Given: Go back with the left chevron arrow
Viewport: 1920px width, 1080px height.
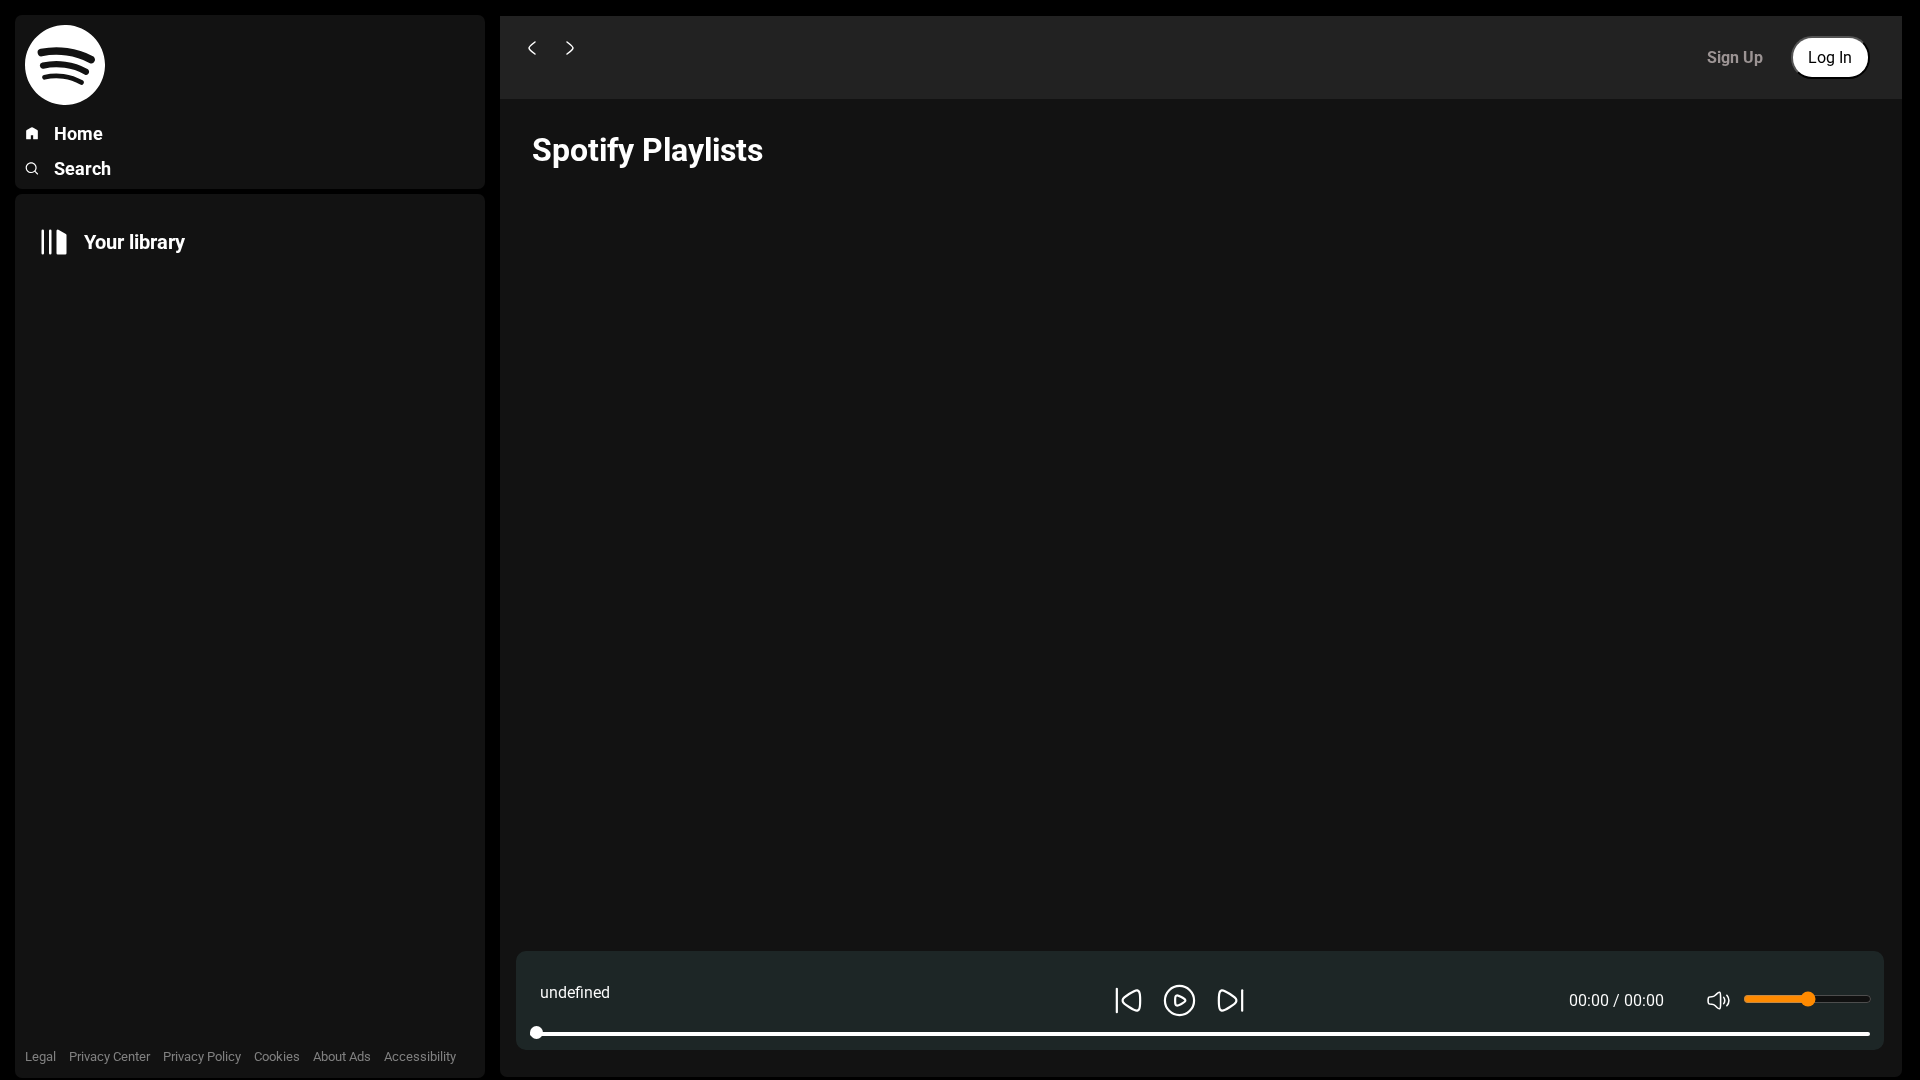Looking at the screenshot, I should tap(532, 48).
